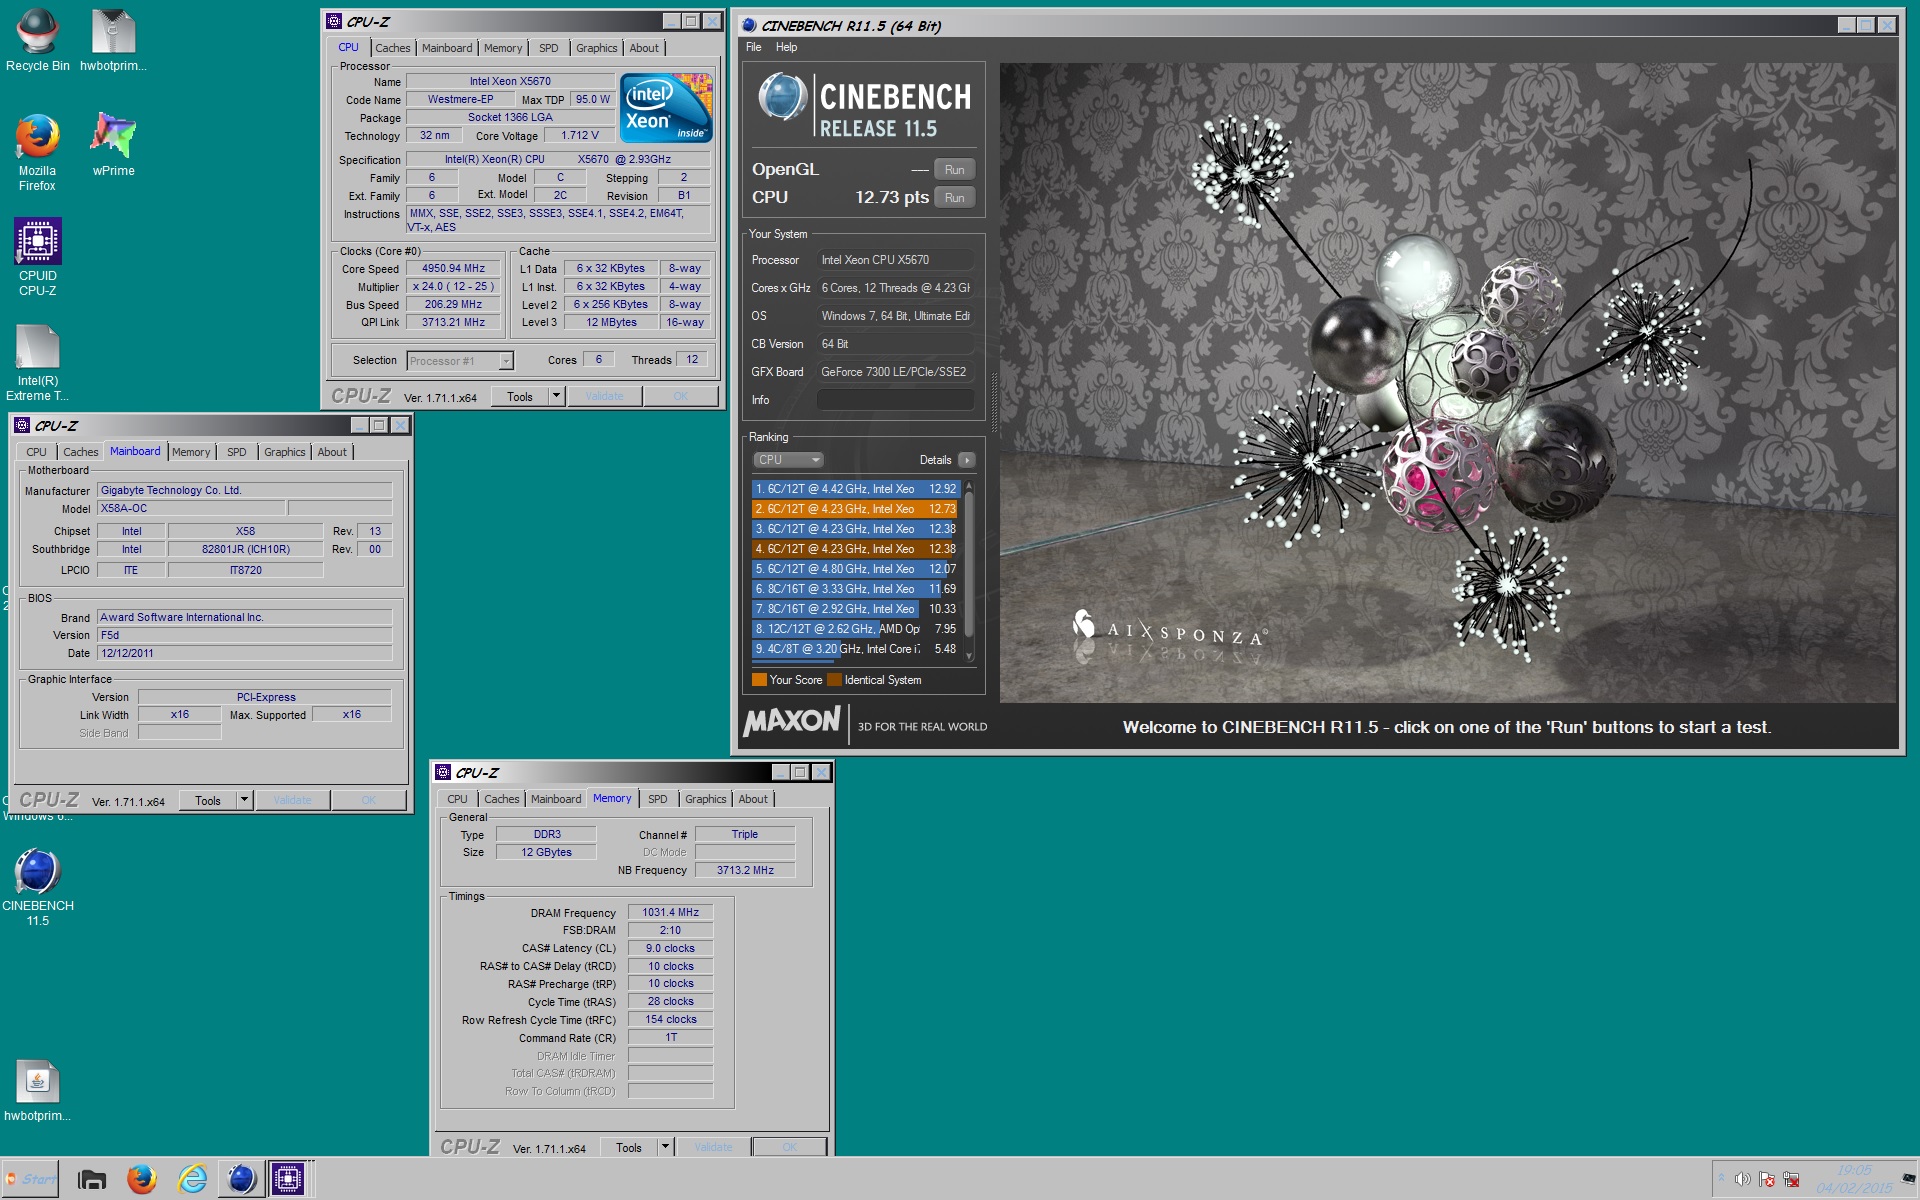Viewport: 1920px width, 1200px height.
Task: Switch to the CPU-Z taskbar icon
Action: (288, 1180)
